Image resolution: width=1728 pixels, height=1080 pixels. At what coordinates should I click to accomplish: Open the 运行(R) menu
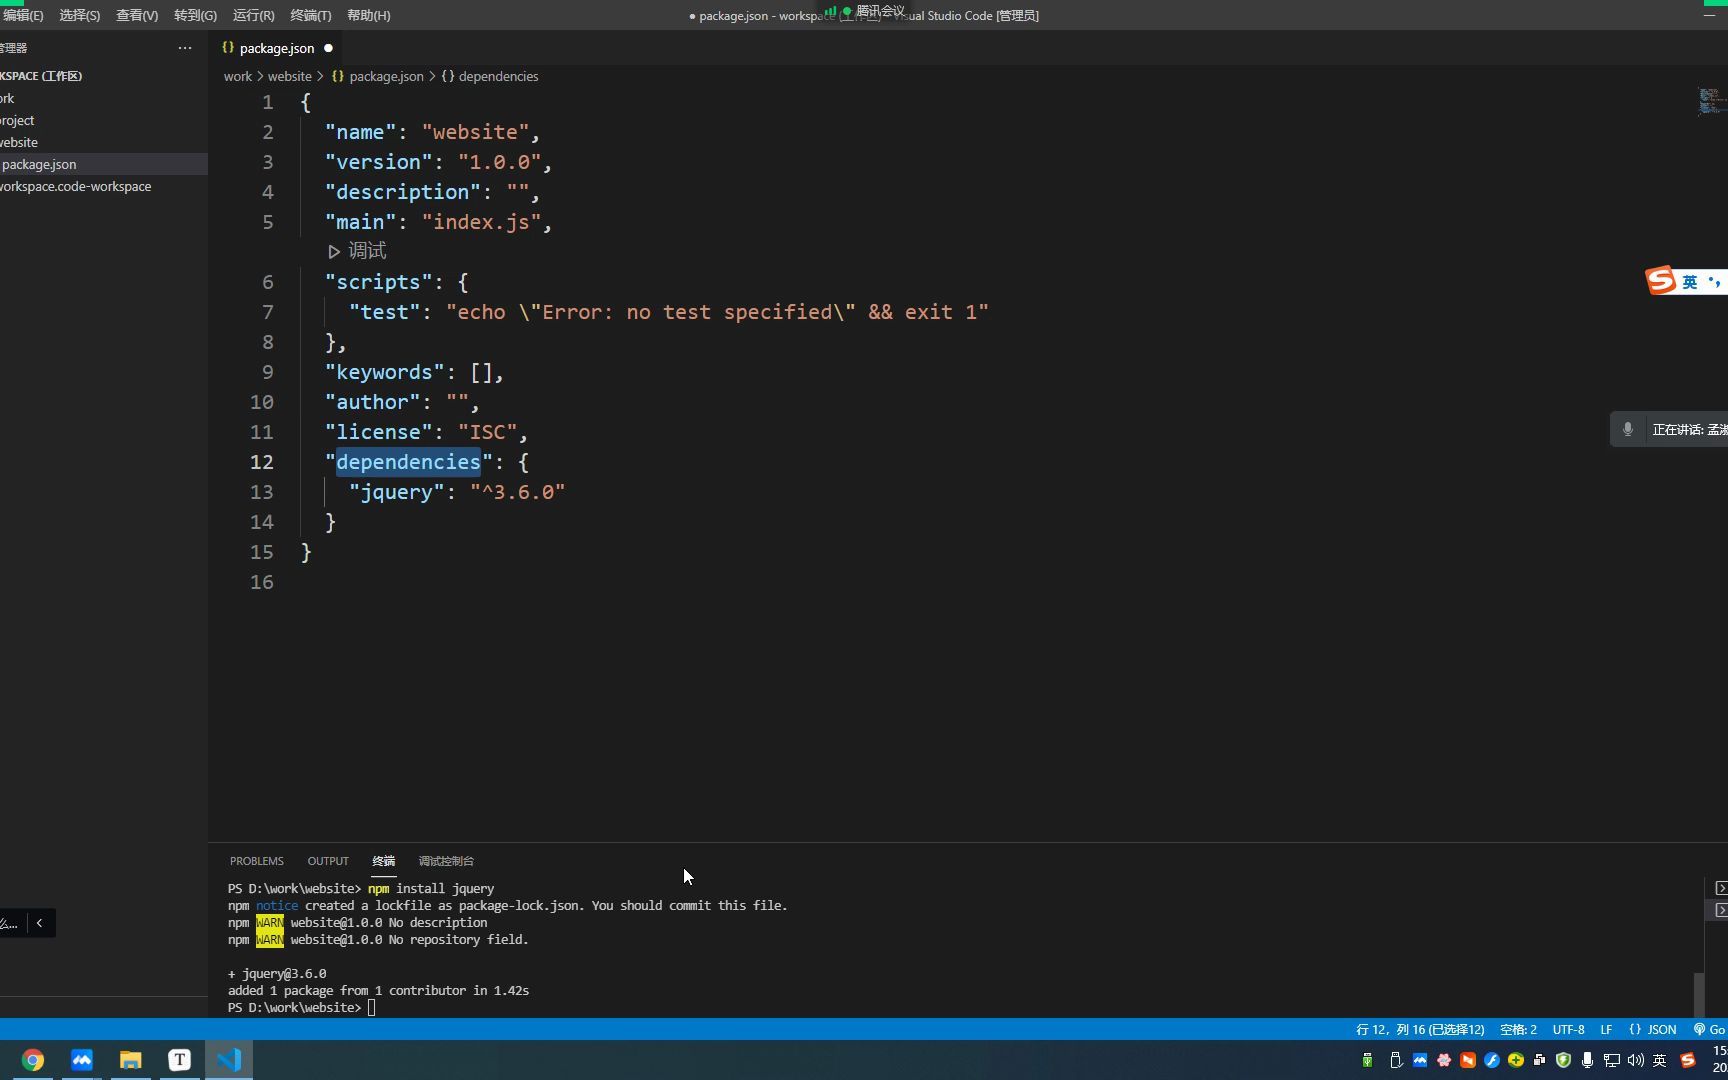tap(253, 15)
